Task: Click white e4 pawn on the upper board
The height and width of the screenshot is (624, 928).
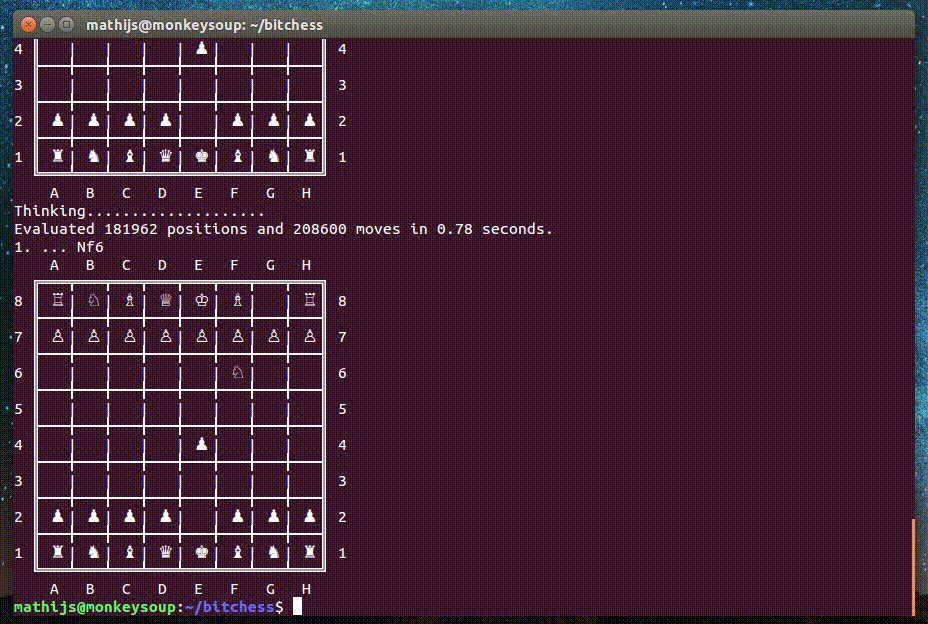Action: click(x=202, y=48)
